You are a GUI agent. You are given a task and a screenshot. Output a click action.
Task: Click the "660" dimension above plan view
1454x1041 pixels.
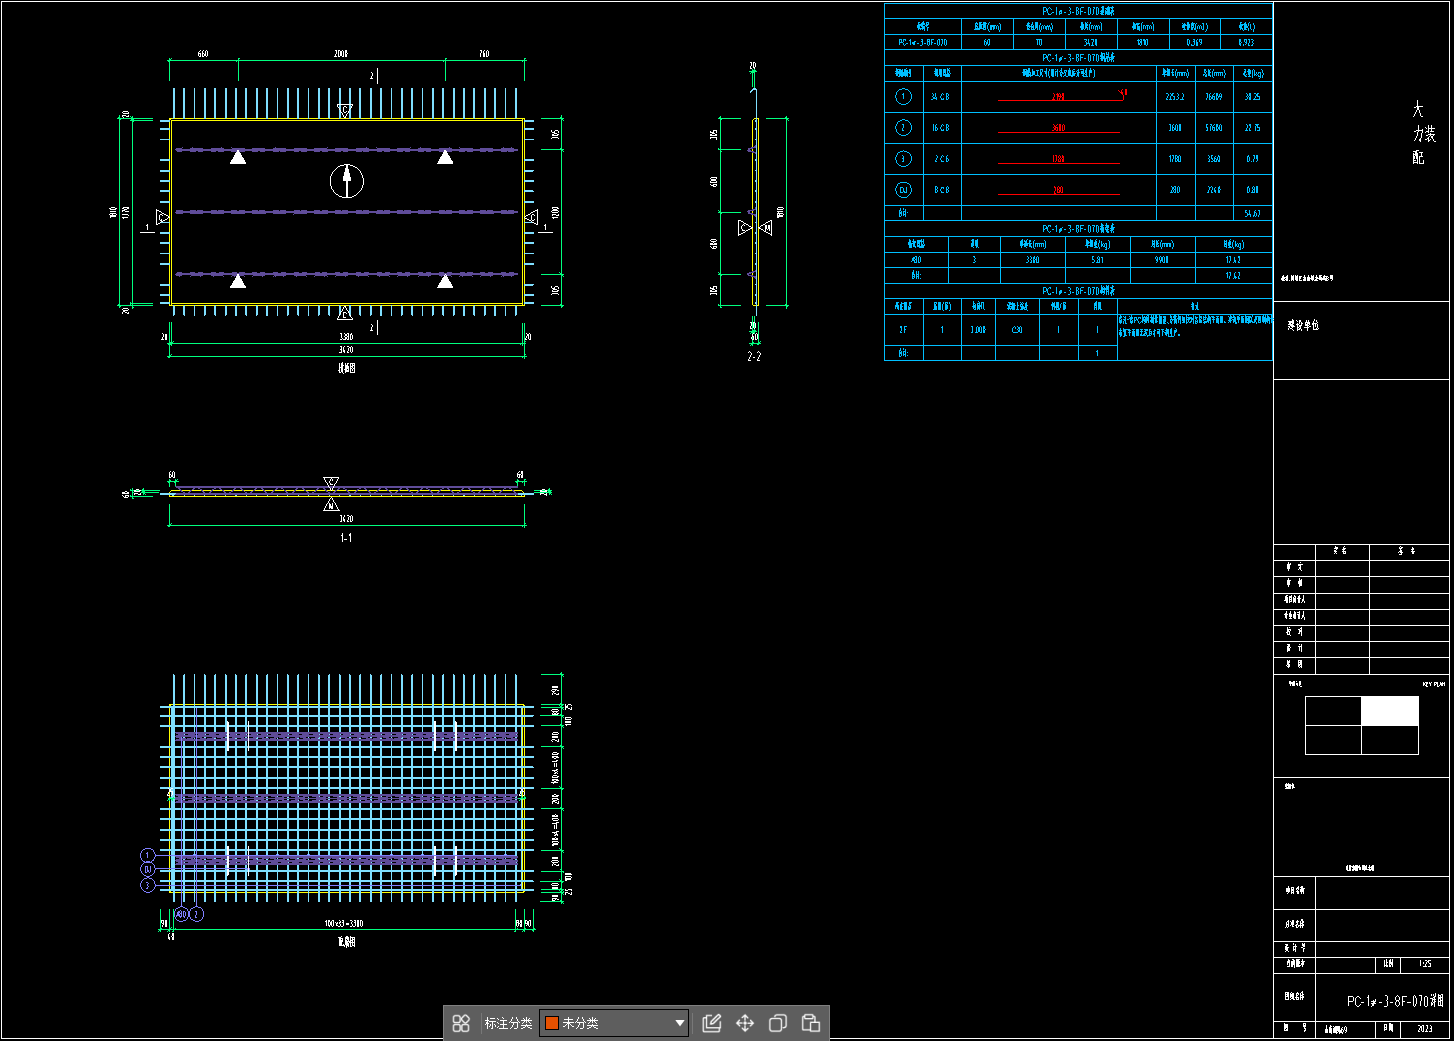click(203, 54)
